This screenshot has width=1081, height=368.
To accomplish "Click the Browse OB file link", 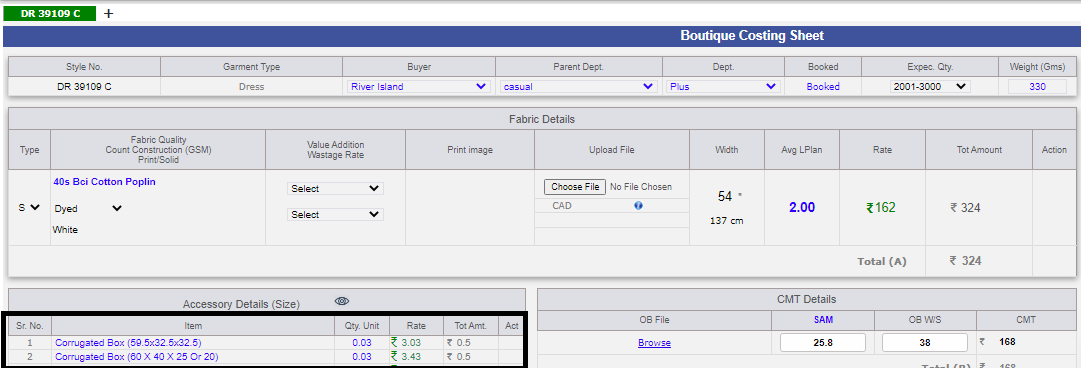I will [654, 343].
